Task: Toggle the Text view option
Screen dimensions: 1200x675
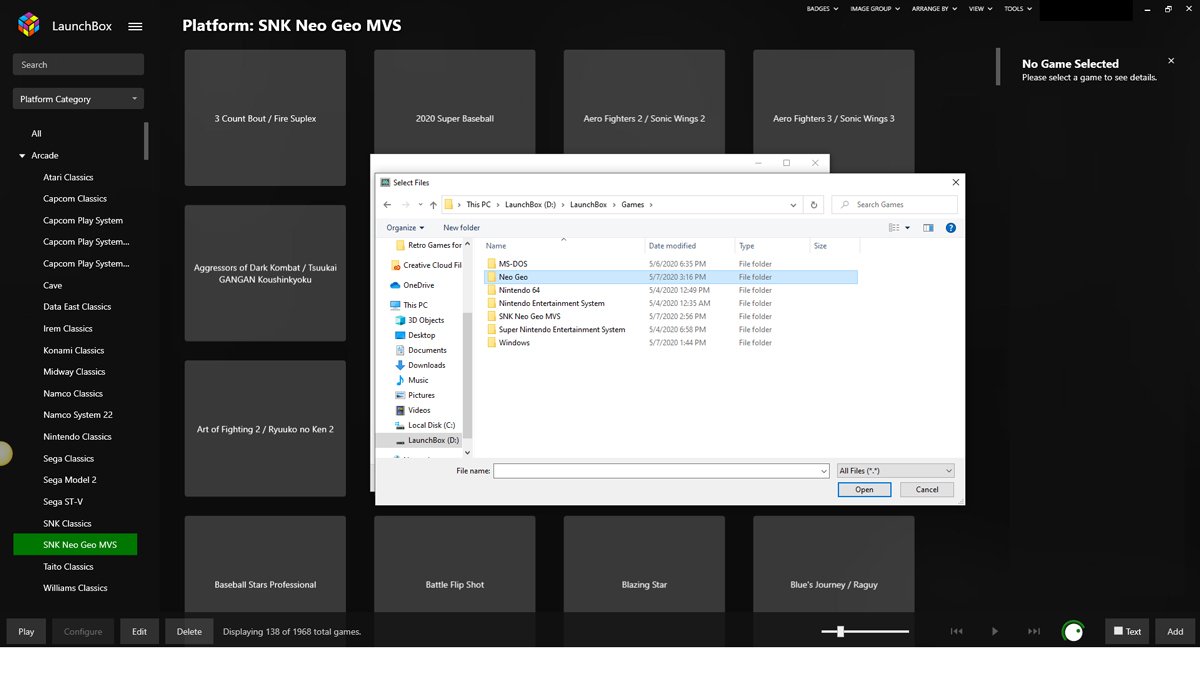Action: click(1127, 631)
